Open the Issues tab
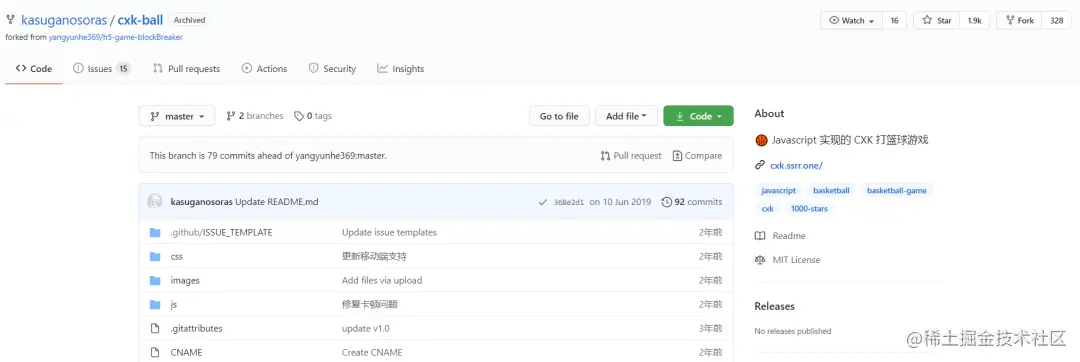 point(102,69)
